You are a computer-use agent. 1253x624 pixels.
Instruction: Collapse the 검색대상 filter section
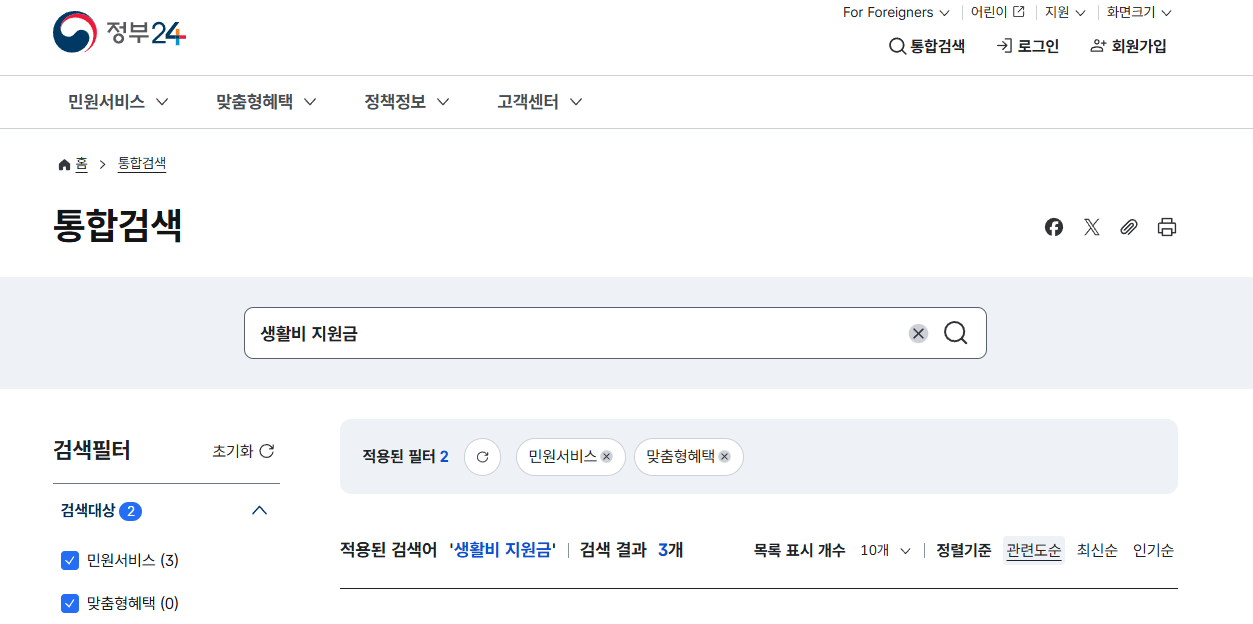[259, 509]
